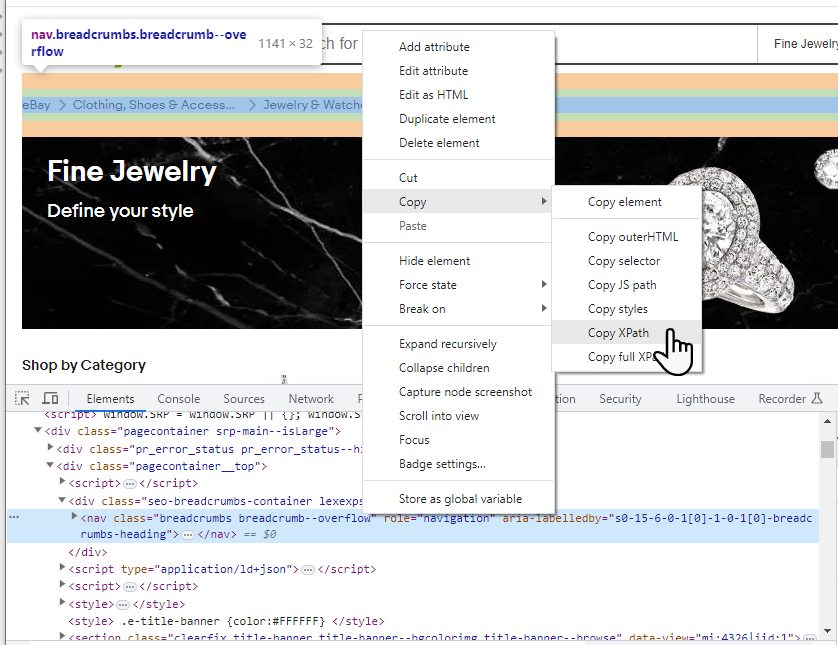The height and width of the screenshot is (645, 838).
Task: Click the Clothing, Shoes & Accessories breadcrumb
Action: 153,105
